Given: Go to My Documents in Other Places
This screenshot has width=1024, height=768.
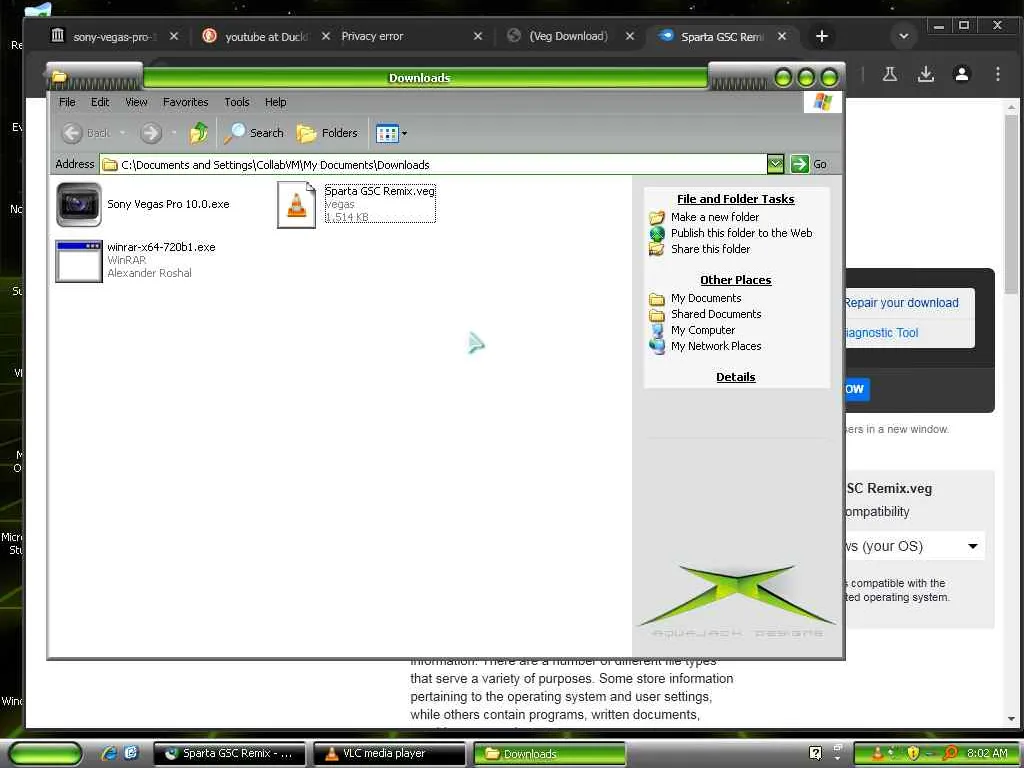Looking at the screenshot, I should pos(706,298).
